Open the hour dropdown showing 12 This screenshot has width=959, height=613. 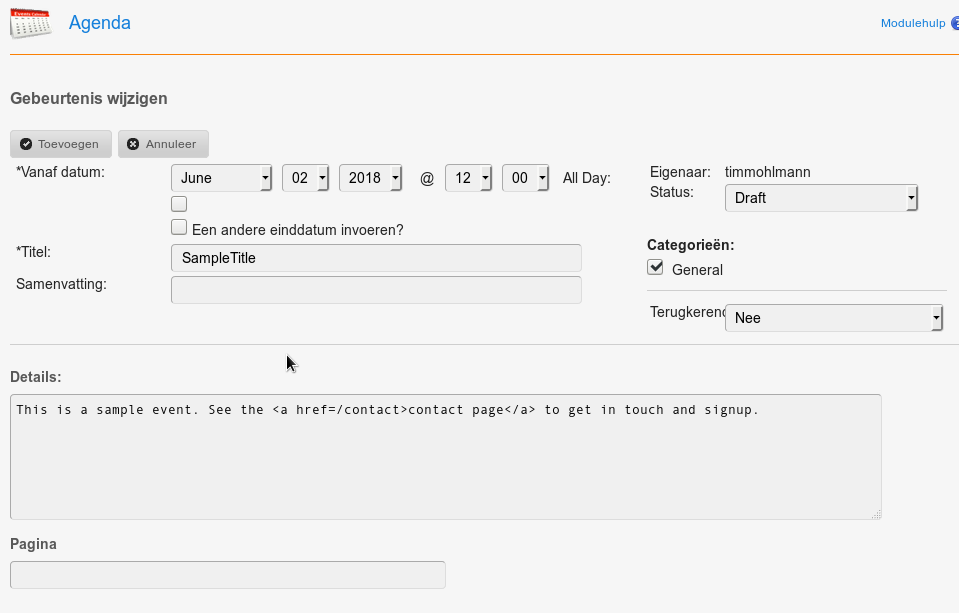(468, 178)
